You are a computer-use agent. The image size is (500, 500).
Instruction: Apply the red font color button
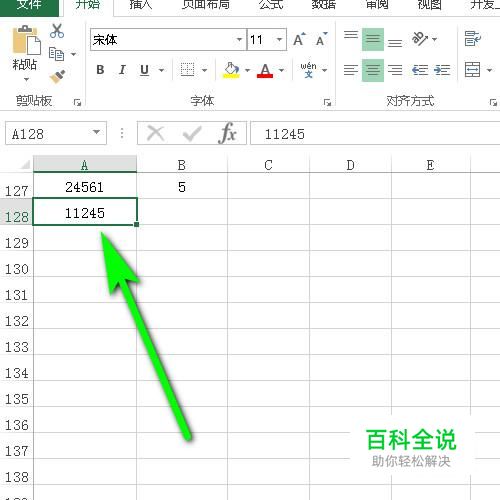pos(265,70)
